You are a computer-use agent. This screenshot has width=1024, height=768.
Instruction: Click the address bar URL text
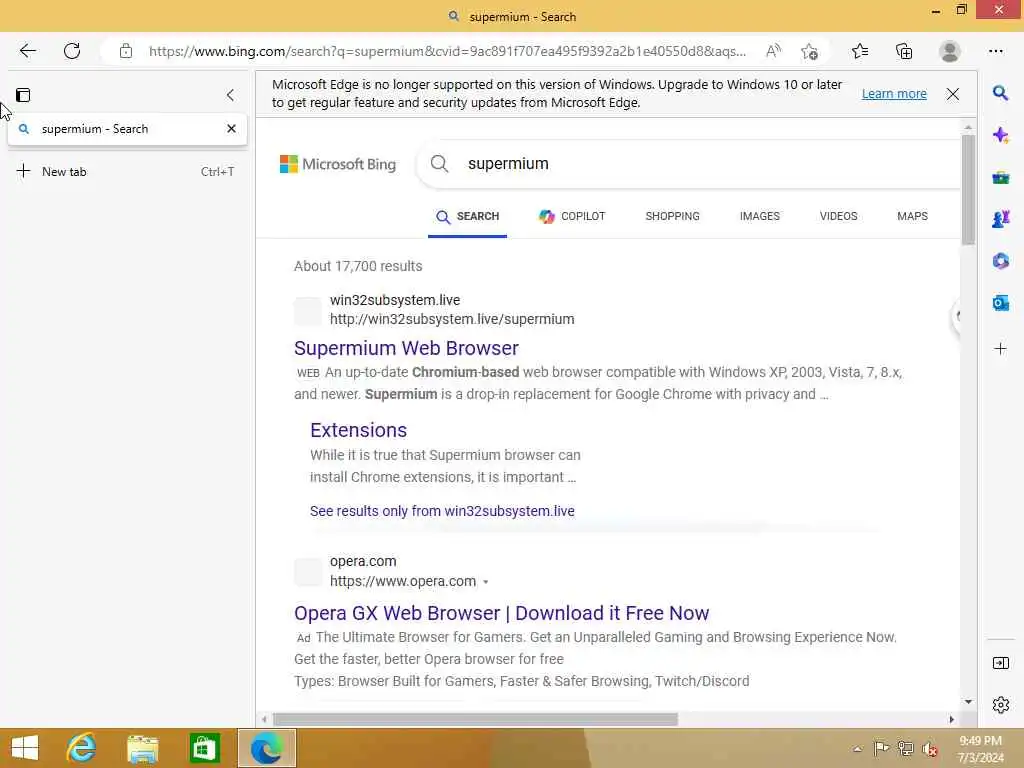pyautogui.click(x=447, y=51)
